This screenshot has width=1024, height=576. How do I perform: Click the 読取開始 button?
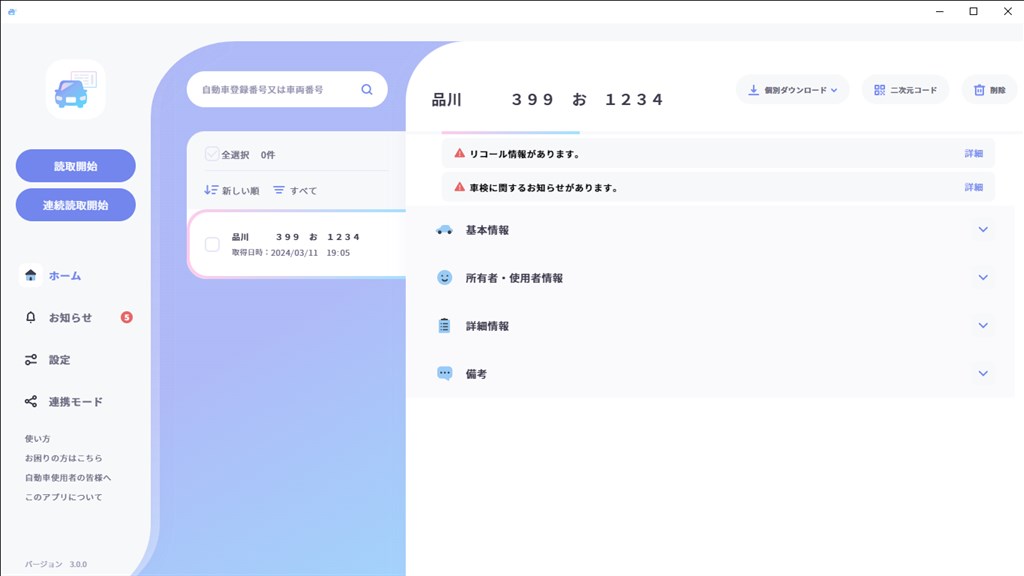(76, 166)
